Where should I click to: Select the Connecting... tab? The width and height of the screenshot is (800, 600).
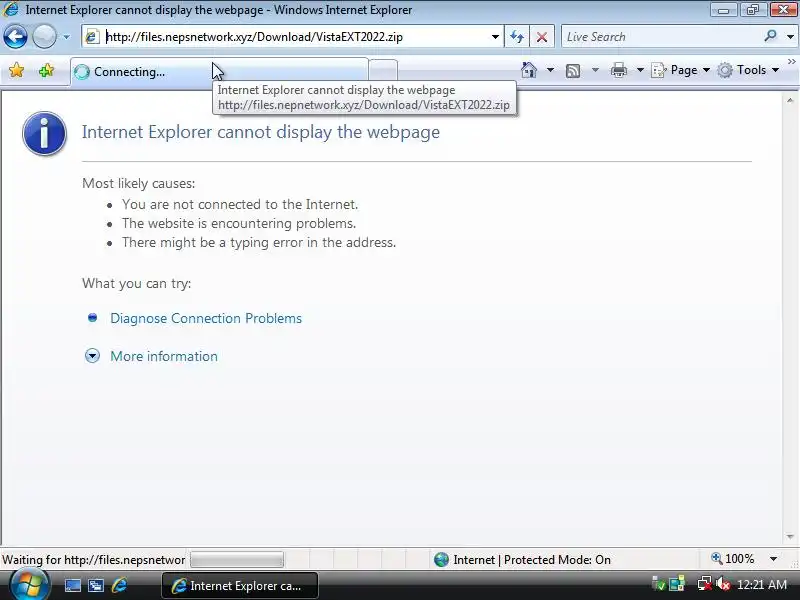click(x=219, y=71)
